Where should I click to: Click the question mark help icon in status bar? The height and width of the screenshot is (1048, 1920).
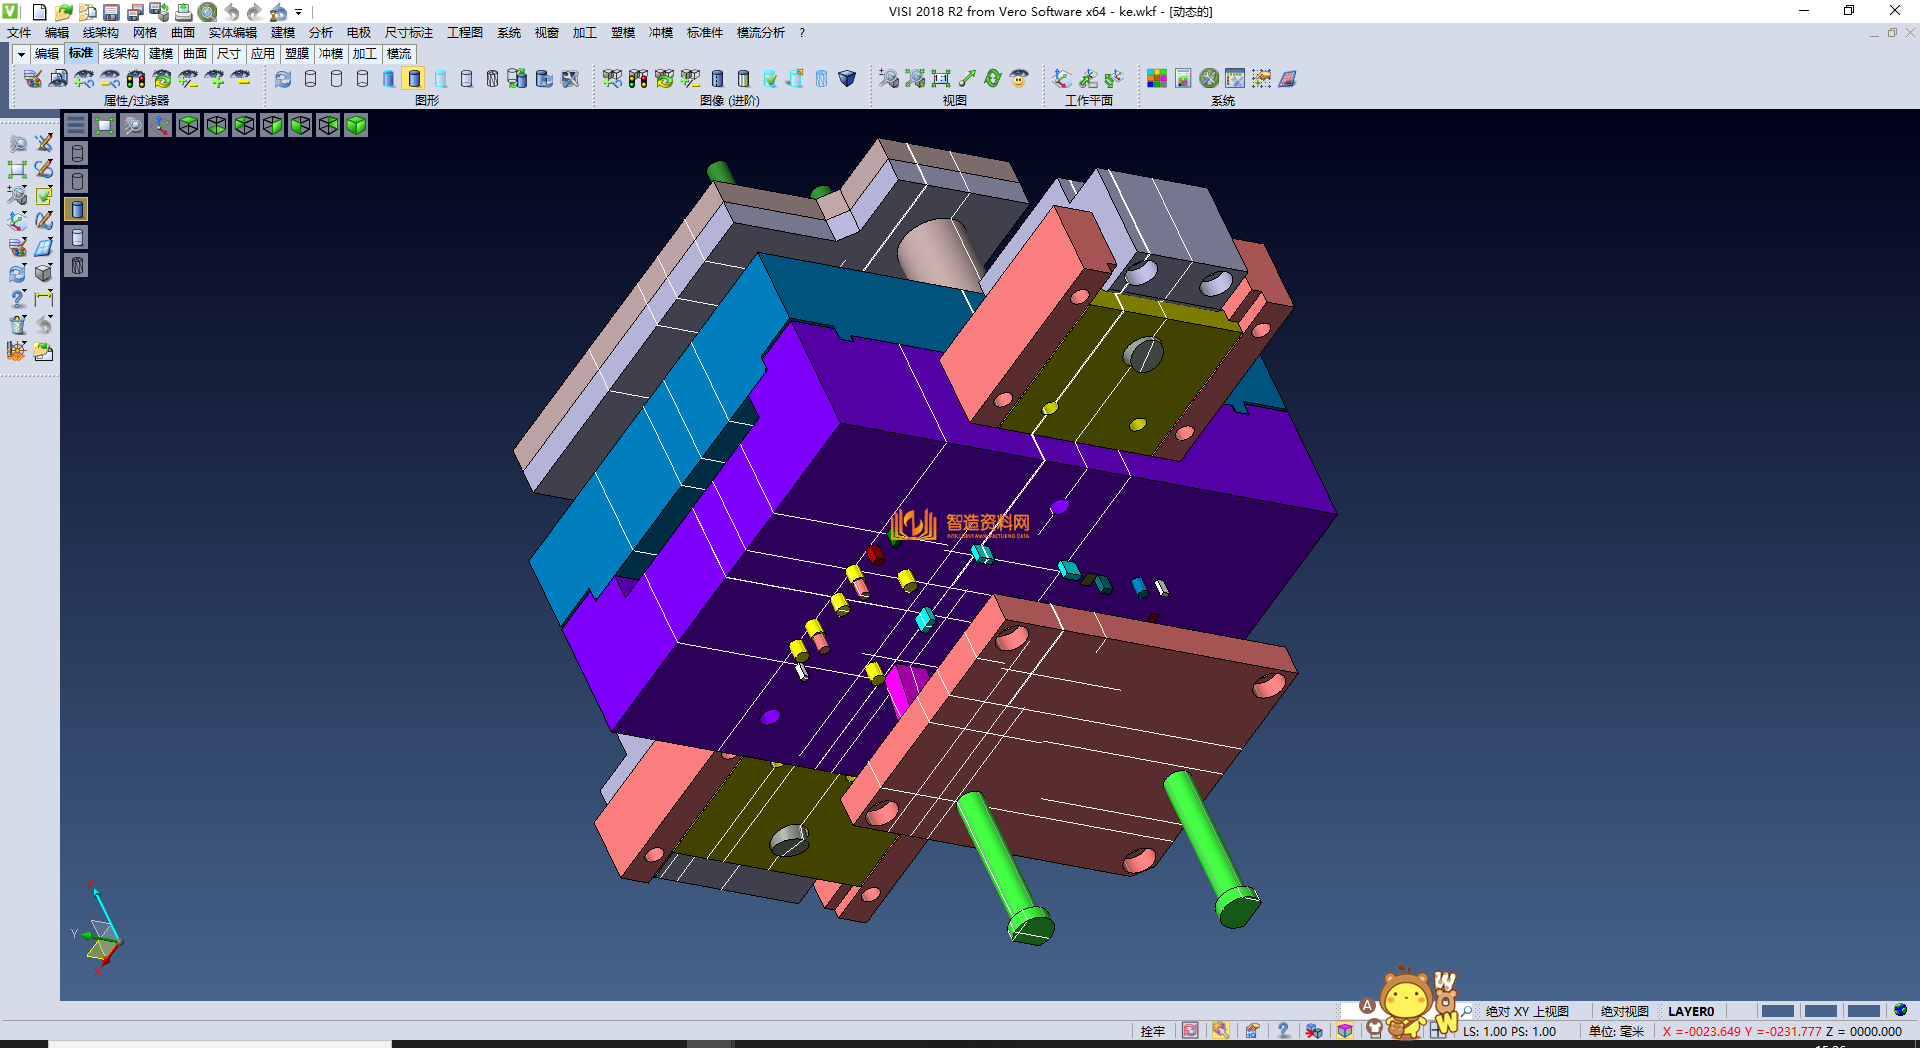[x=1283, y=1030]
